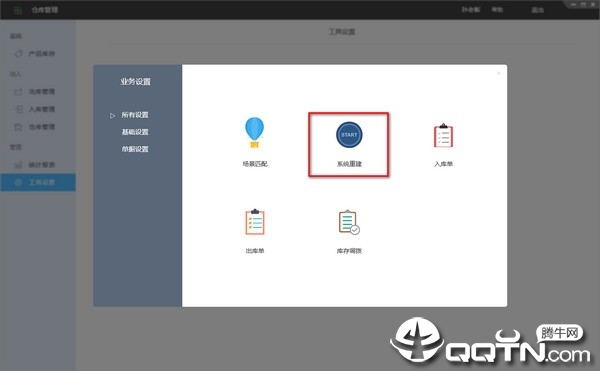Select 单据设置 in settings panel
This screenshot has height=371, width=600.
[135, 149]
